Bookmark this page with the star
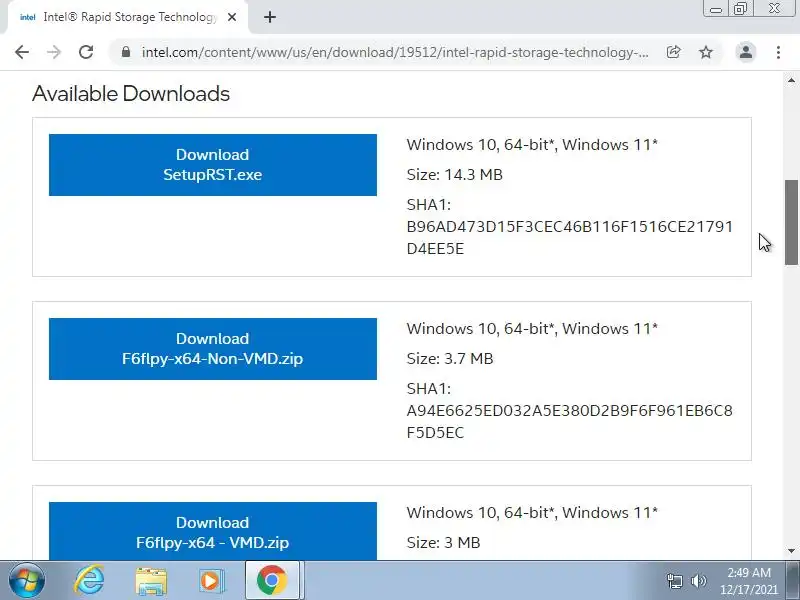 pos(706,52)
